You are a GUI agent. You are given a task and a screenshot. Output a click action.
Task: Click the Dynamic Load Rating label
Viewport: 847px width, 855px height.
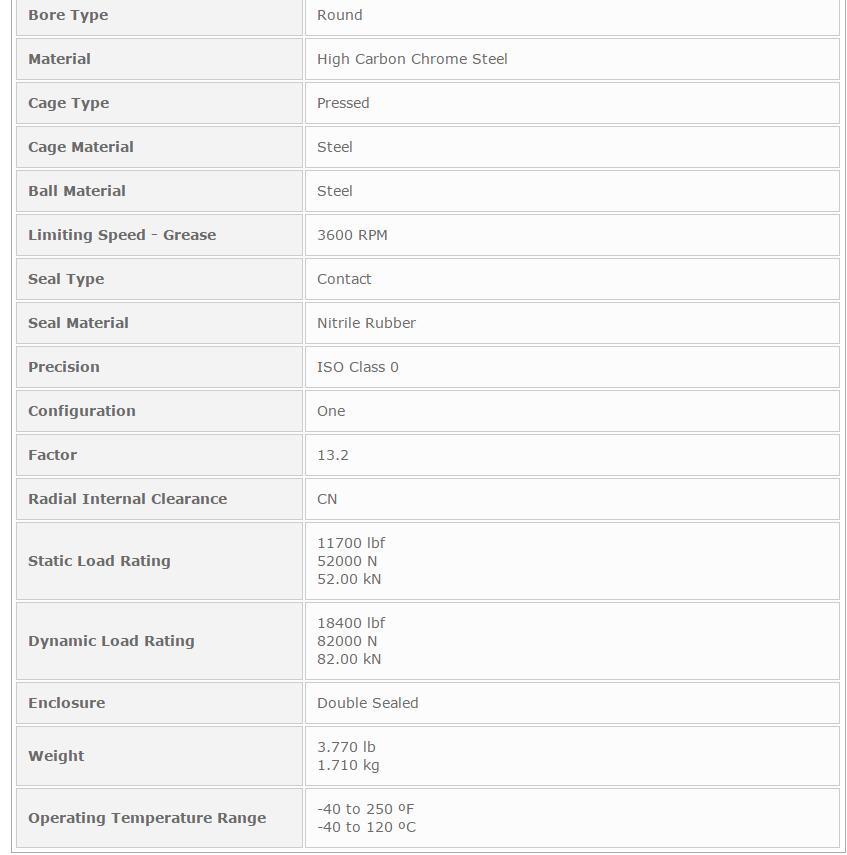tap(111, 641)
